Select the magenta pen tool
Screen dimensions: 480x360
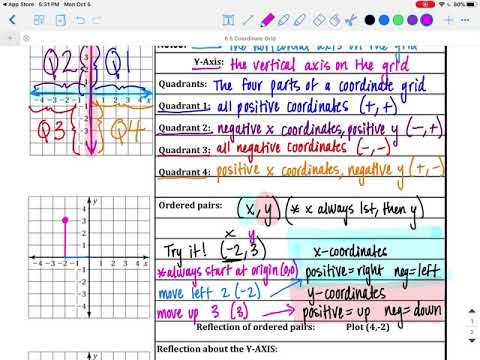tap(267, 20)
